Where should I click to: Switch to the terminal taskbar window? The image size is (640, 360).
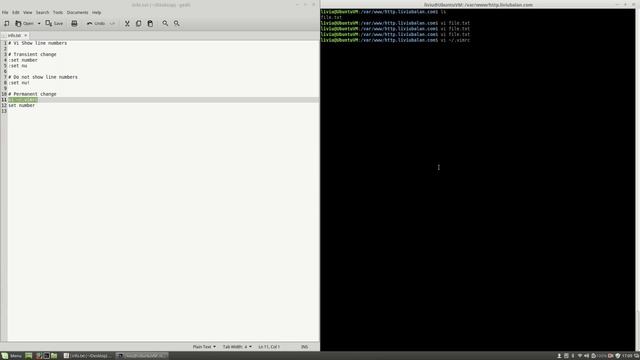click(142, 356)
